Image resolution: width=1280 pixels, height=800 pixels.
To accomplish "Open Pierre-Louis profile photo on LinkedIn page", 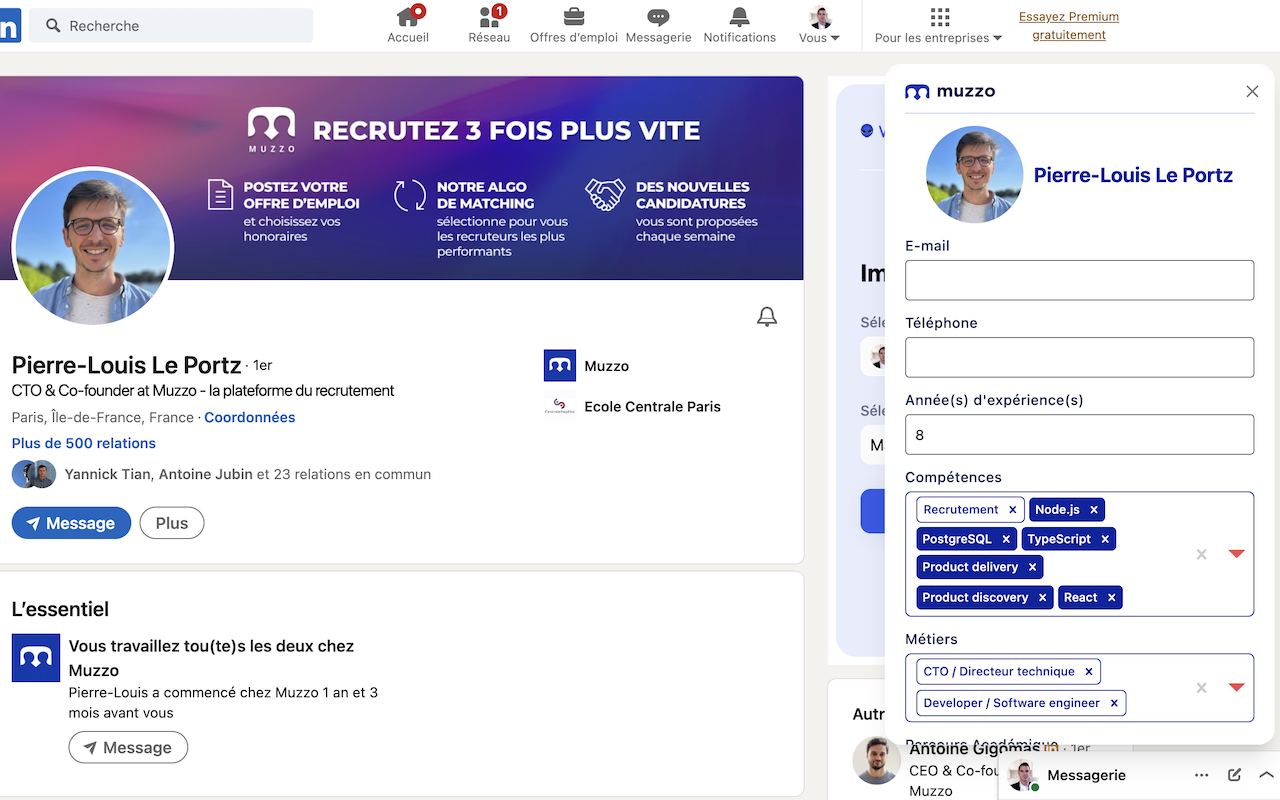I will 93,246.
